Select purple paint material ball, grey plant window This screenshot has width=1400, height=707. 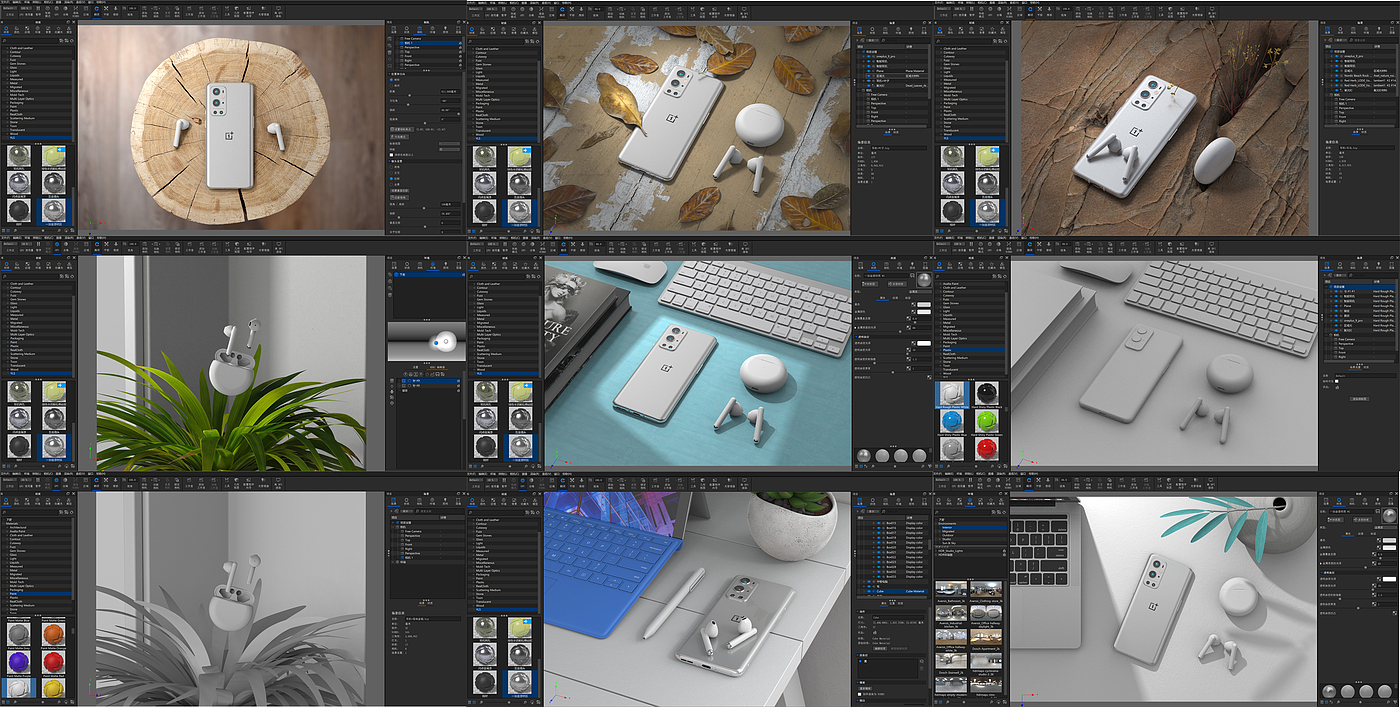coord(19,662)
